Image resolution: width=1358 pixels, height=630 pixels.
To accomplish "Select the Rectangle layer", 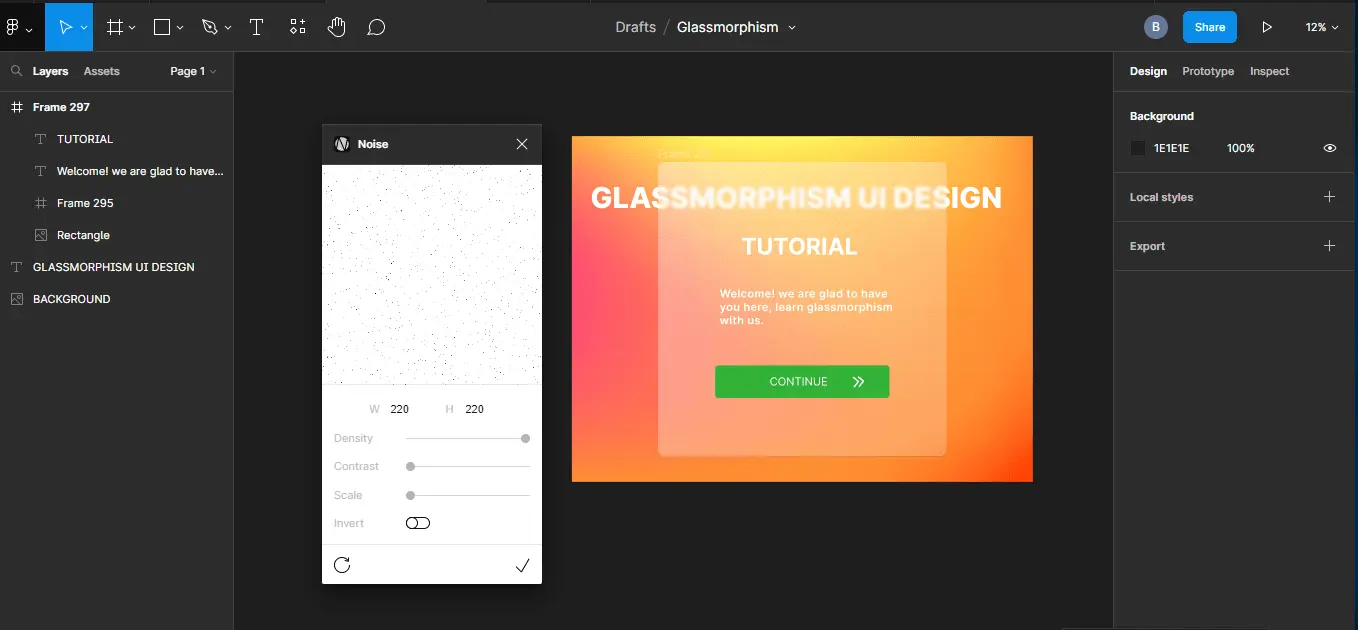I will tap(116, 235).
